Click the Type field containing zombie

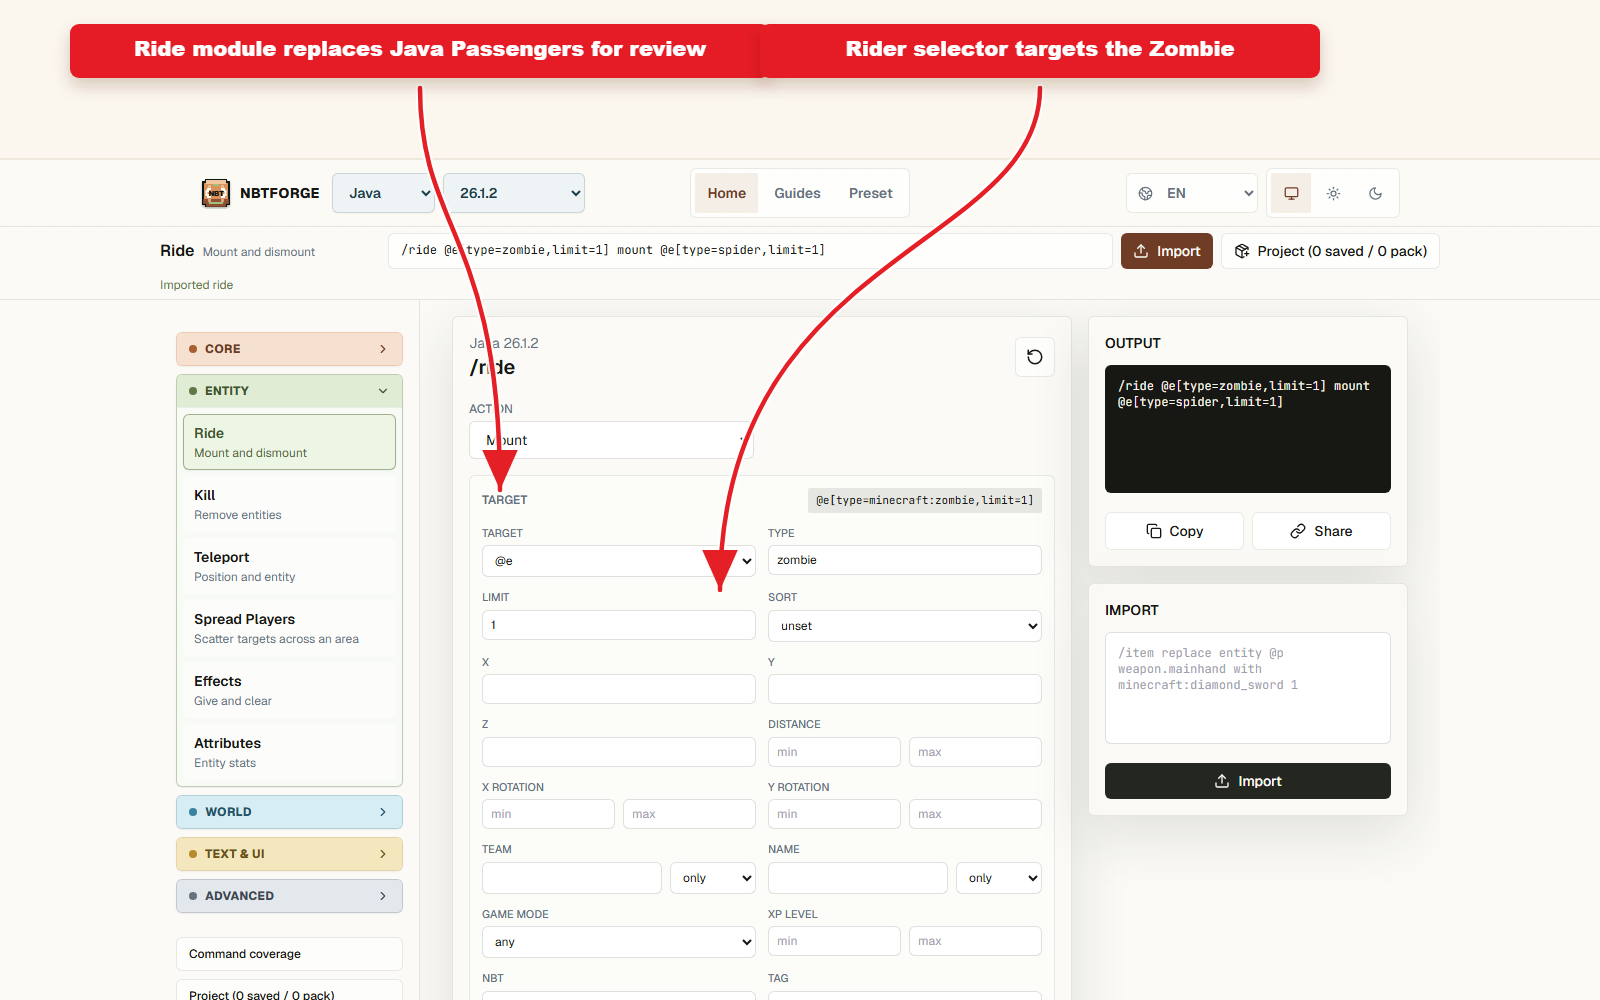904,560
